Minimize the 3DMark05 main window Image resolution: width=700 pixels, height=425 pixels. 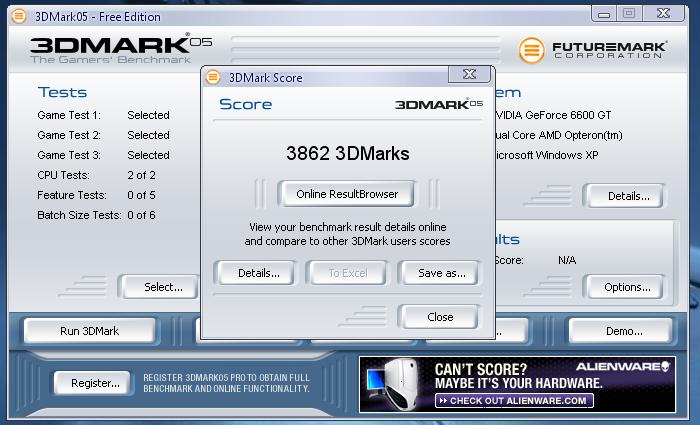[604, 14]
